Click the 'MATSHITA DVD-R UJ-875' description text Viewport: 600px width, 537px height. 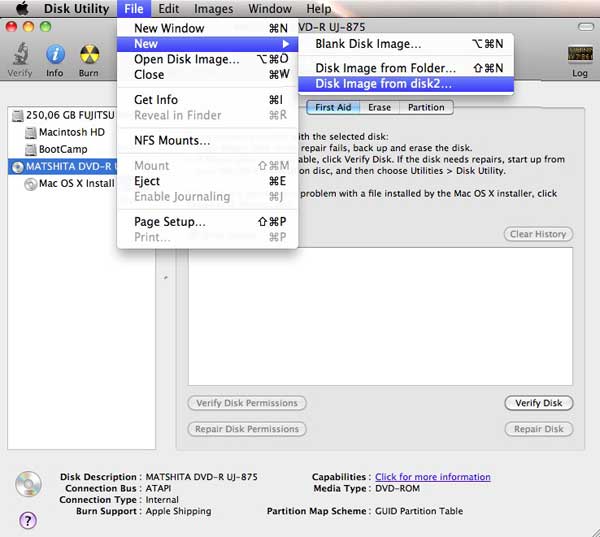[x=201, y=477]
